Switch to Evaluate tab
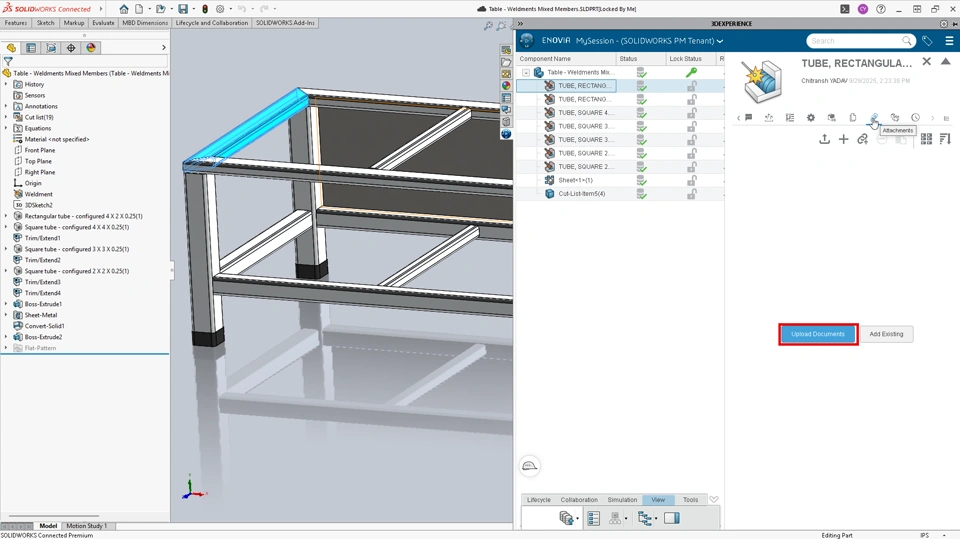960x539 pixels. pyautogui.click(x=103, y=23)
